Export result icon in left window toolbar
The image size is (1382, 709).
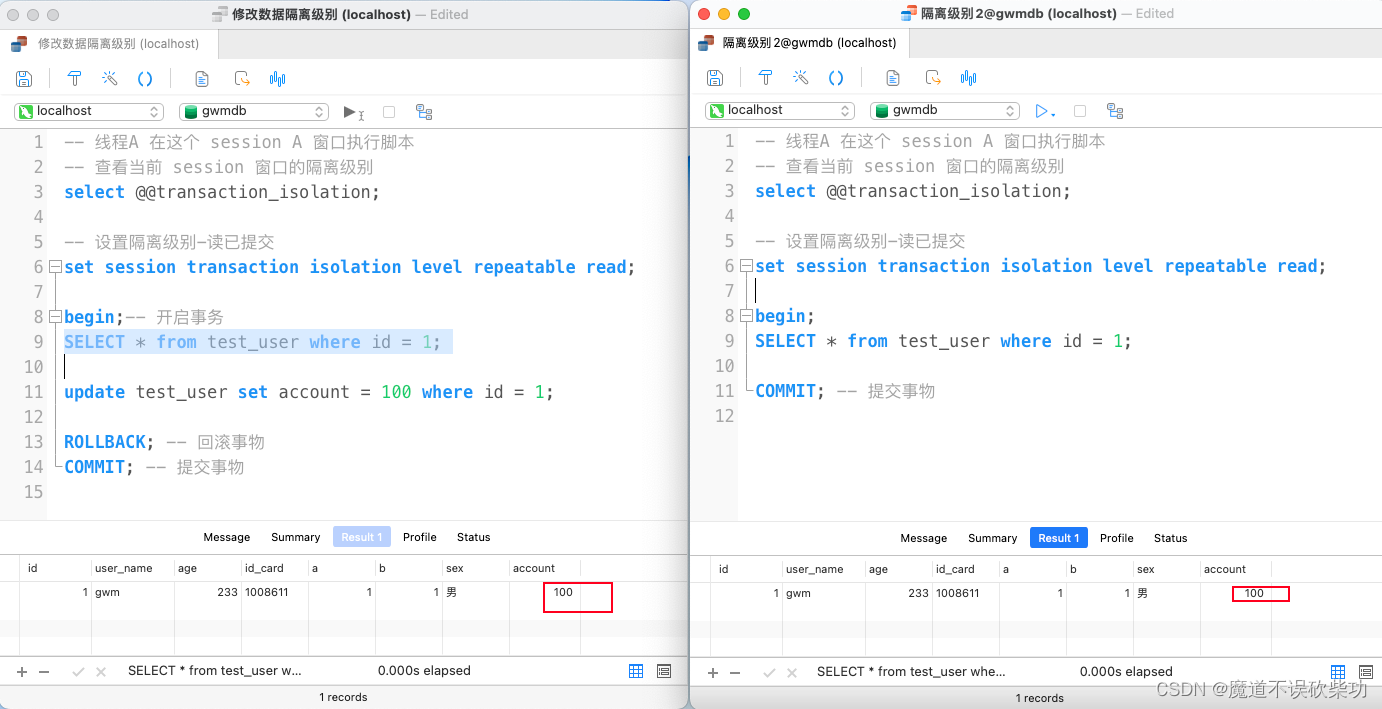pyautogui.click(x=242, y=79)
